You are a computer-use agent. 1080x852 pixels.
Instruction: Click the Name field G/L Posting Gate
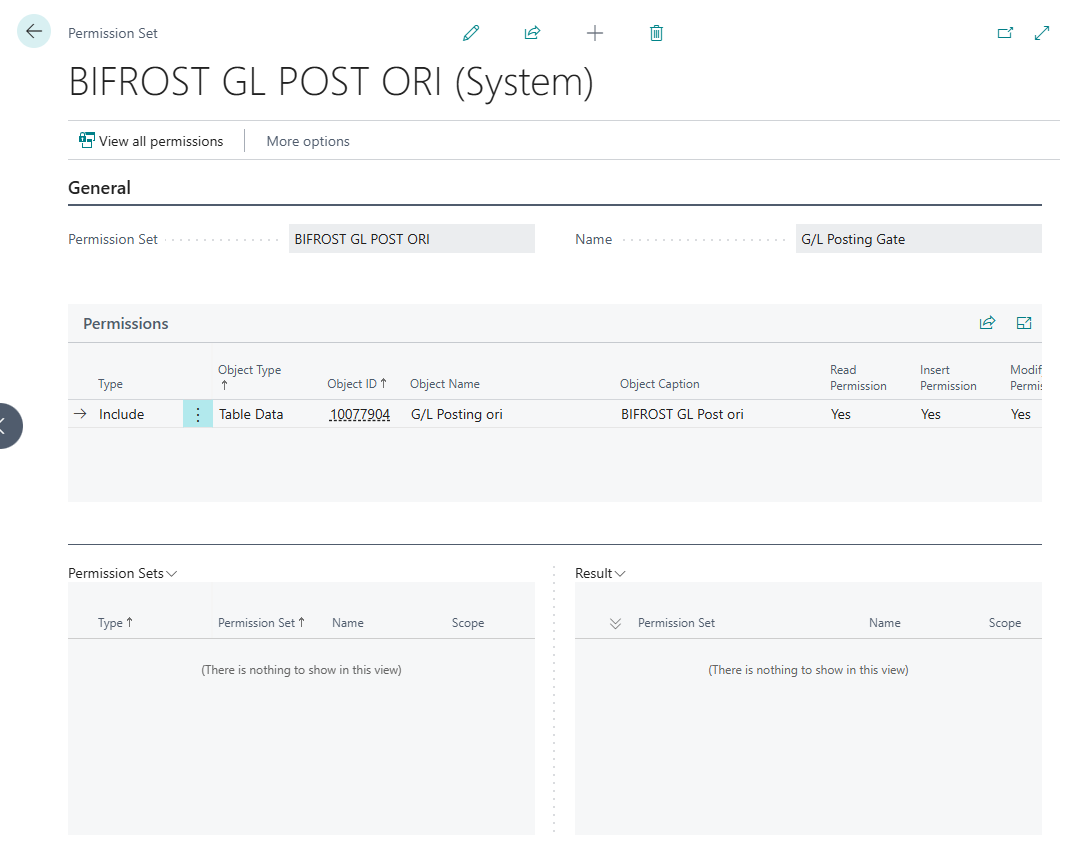[x=918, y=239]
